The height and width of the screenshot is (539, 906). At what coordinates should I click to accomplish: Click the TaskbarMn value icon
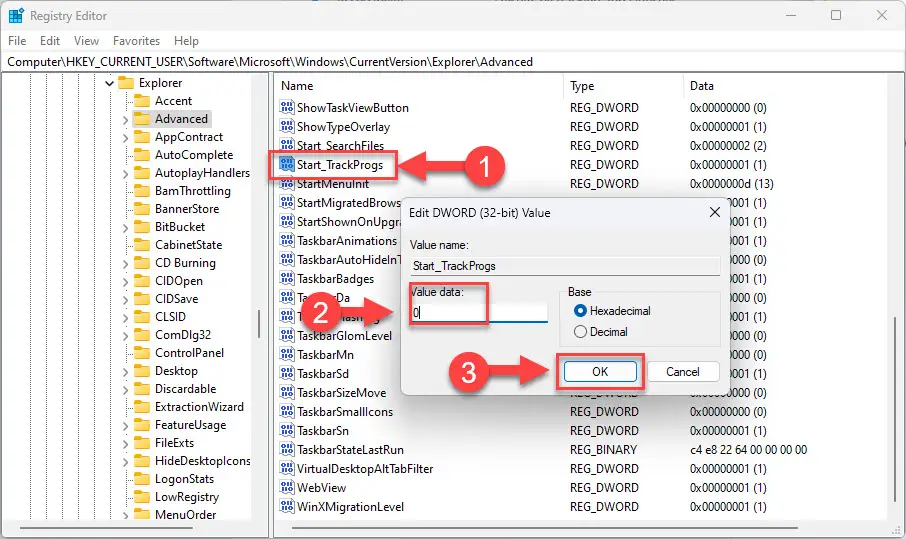(287, 355)
